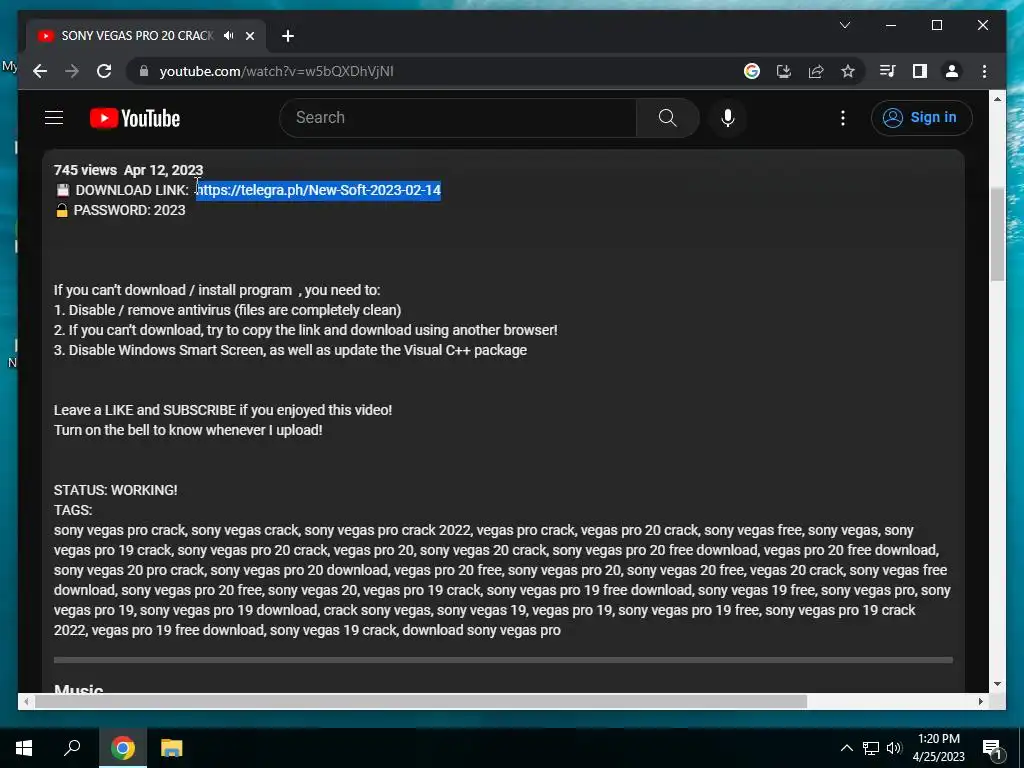Viewport: 1024px width, 768px height.
Task: Close the SONY VEGAS PRO 20 CRACK tab
Action: coord(249,36)
